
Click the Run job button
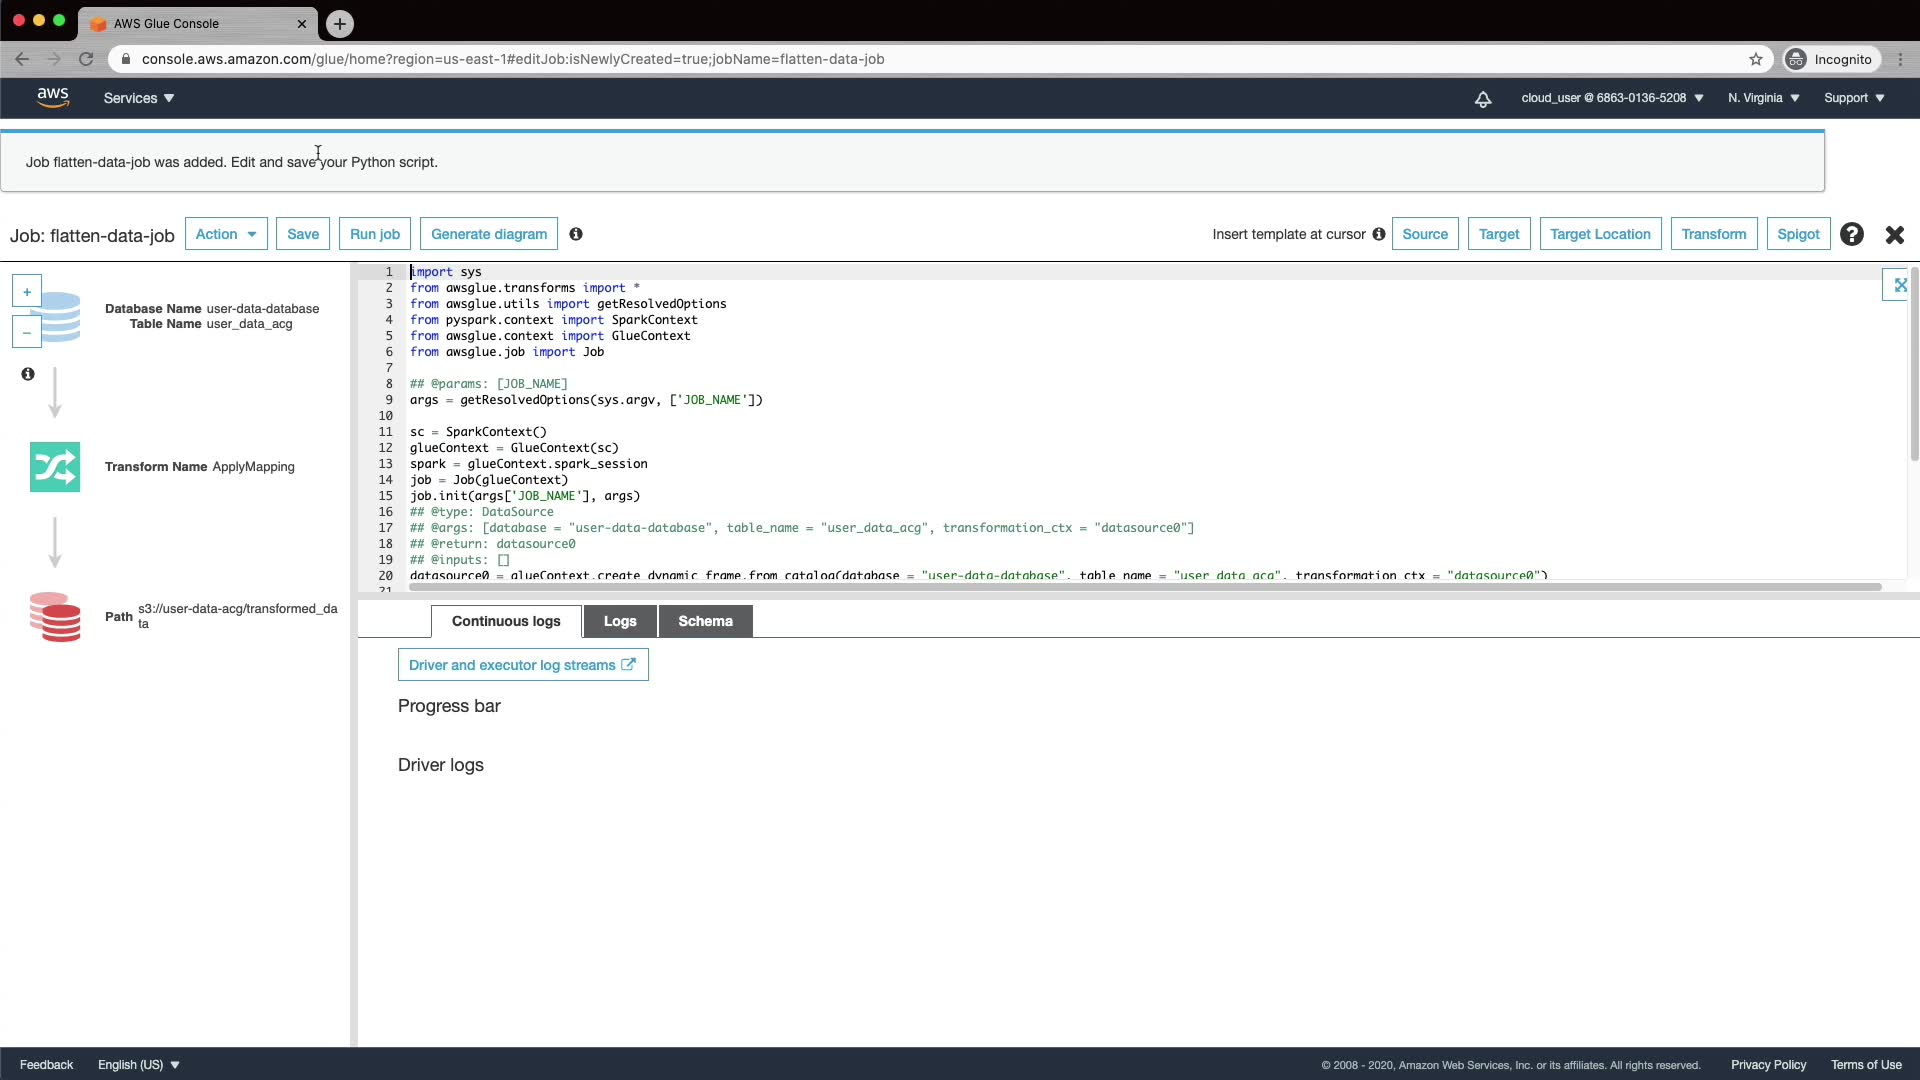(x=375, y=234)
